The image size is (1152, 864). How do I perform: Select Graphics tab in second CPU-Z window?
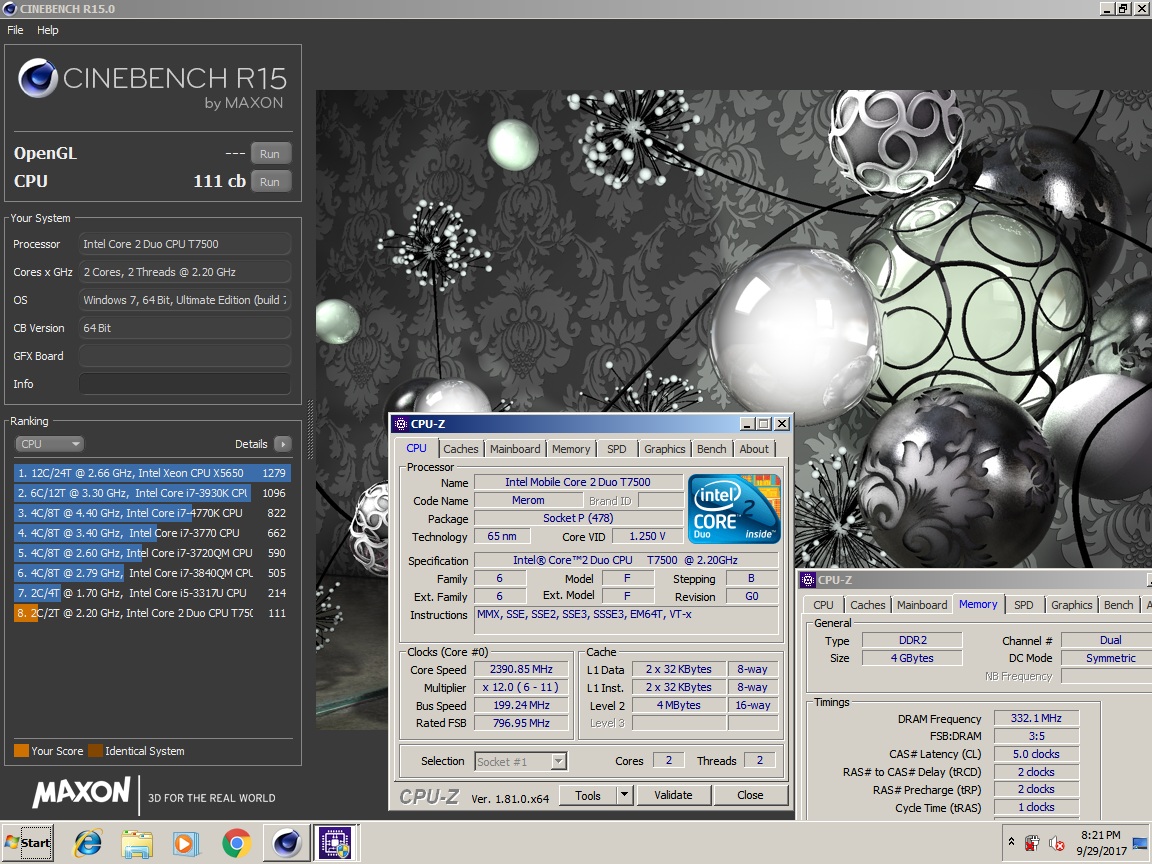tap(1071, 605)
